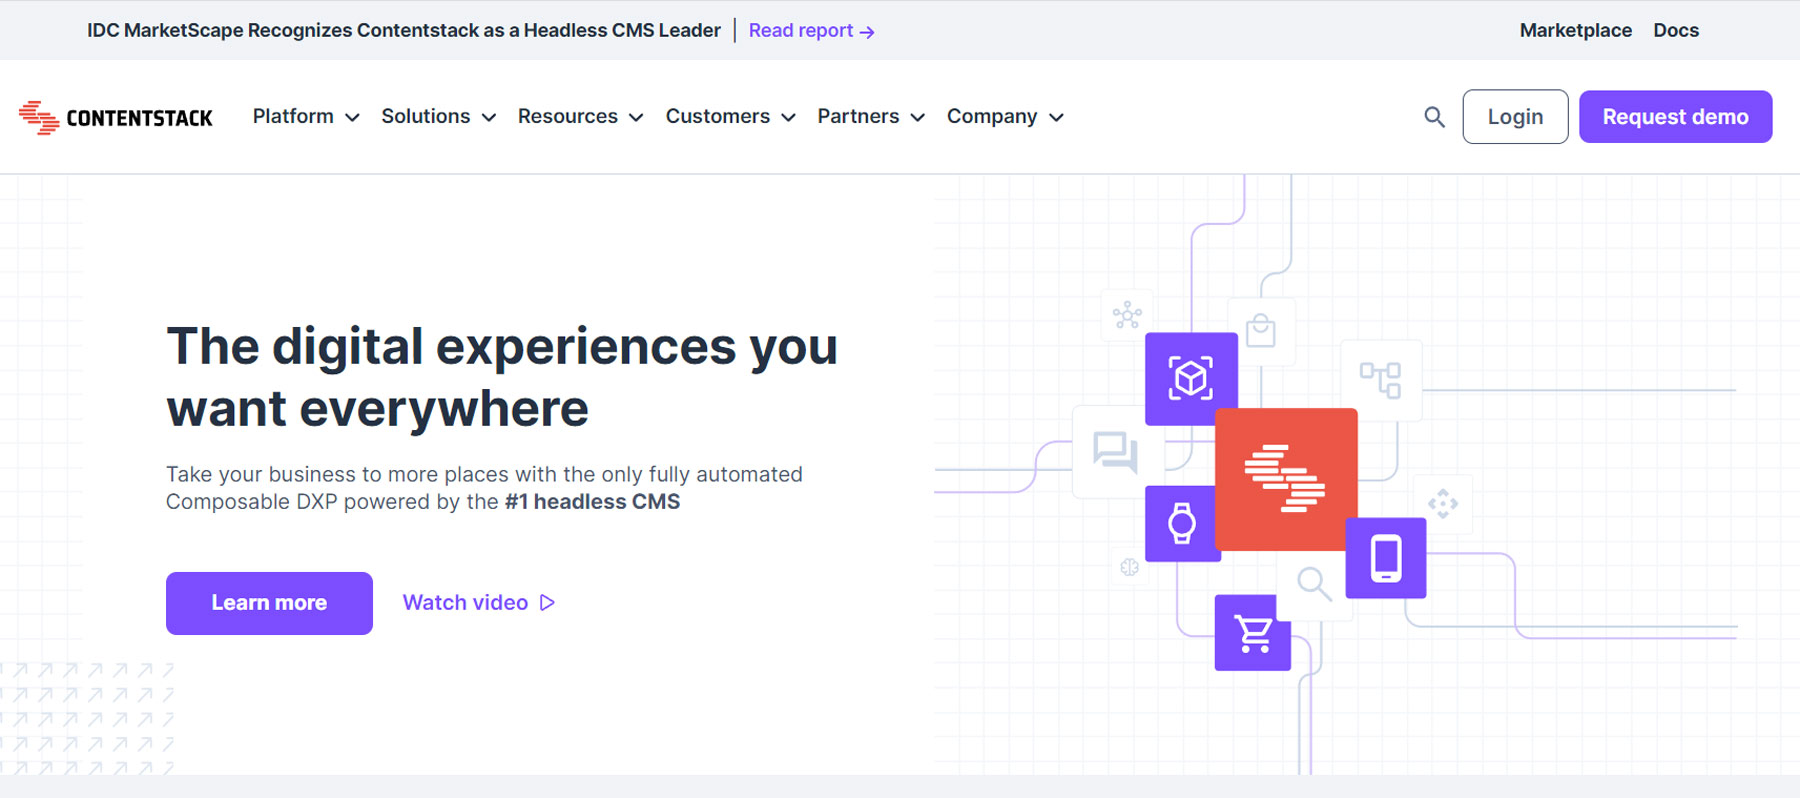Follow the Read report link
This screenshot has width=1800, height=798.
[x=812, y=31]
